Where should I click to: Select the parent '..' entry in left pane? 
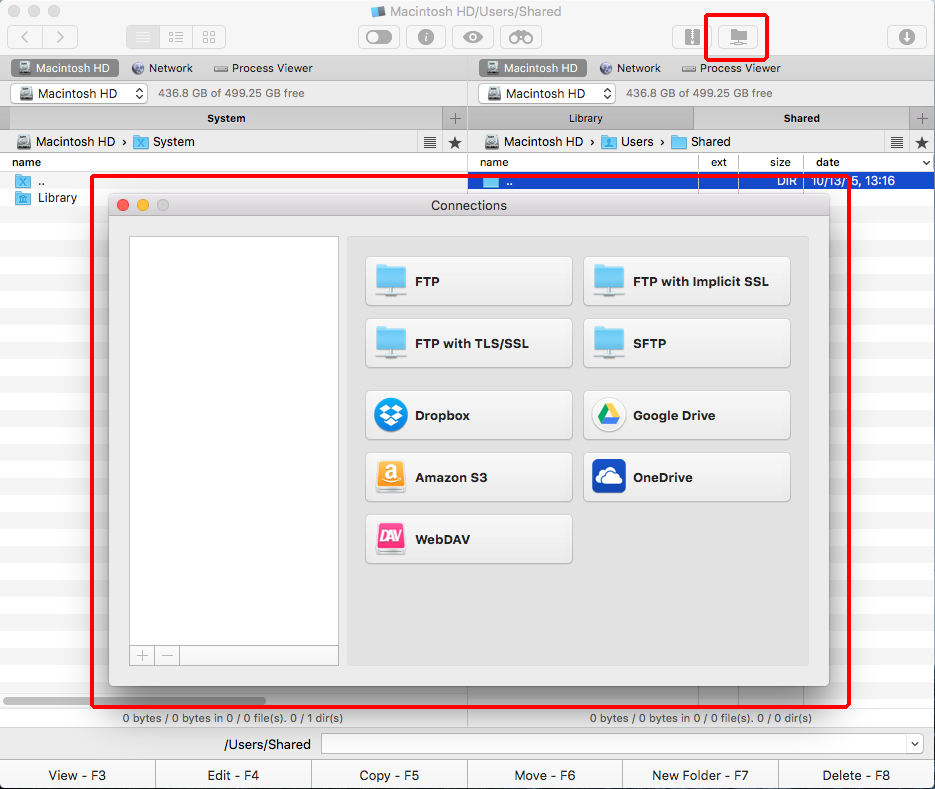[x=30, y=181]
